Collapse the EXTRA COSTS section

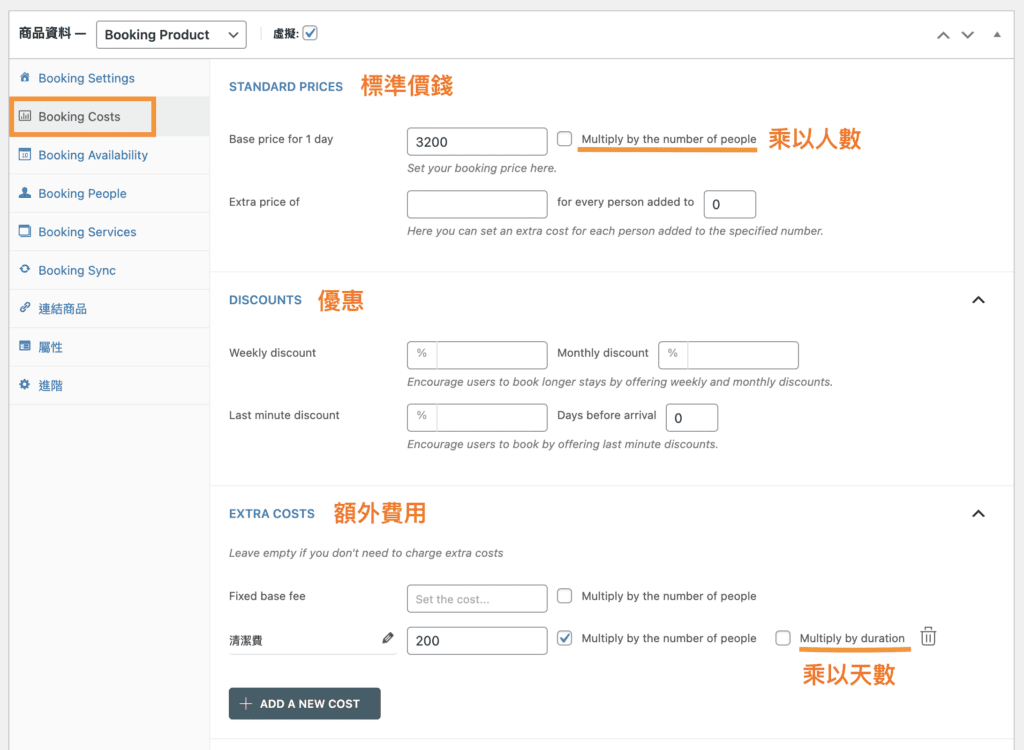click(x=978, y=513)
